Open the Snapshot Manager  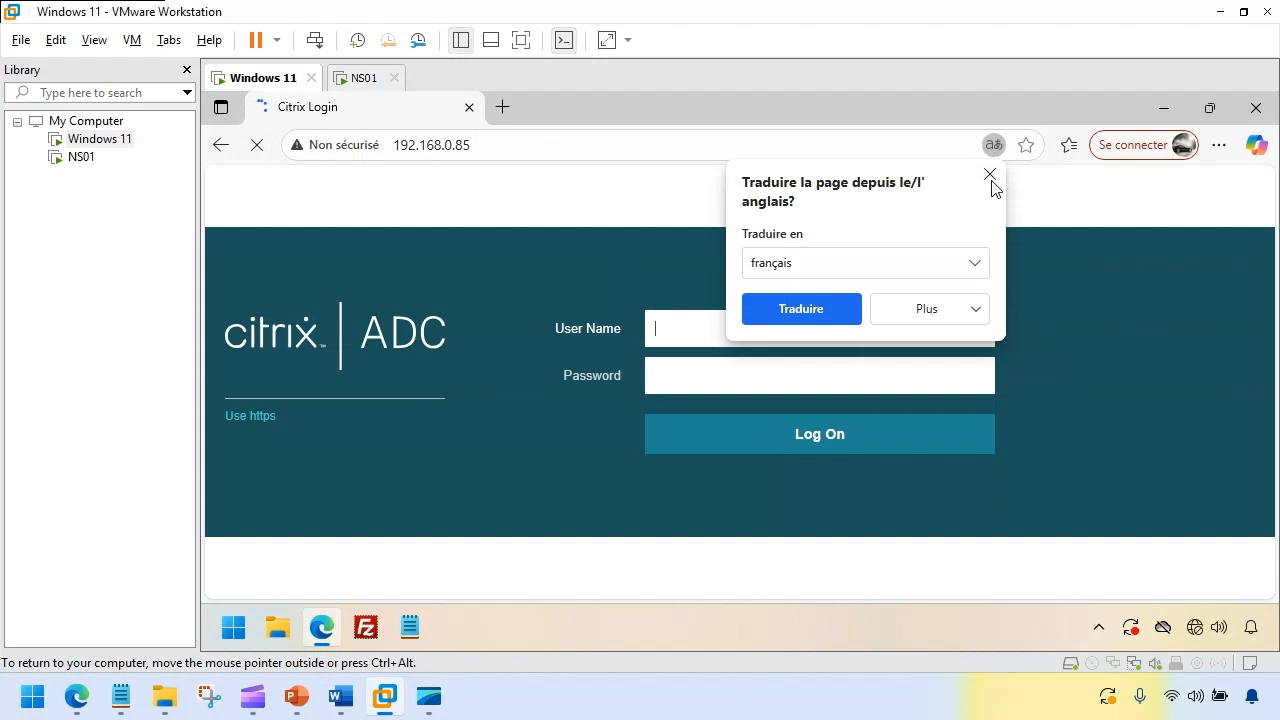click(418, 40)
